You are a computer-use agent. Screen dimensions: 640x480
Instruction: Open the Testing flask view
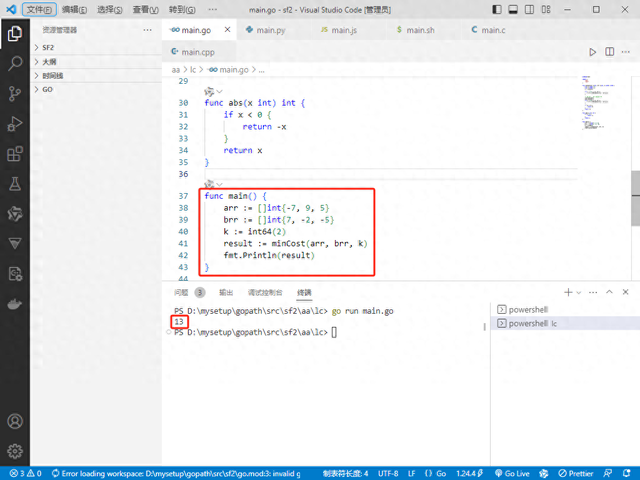click(15, 184)
